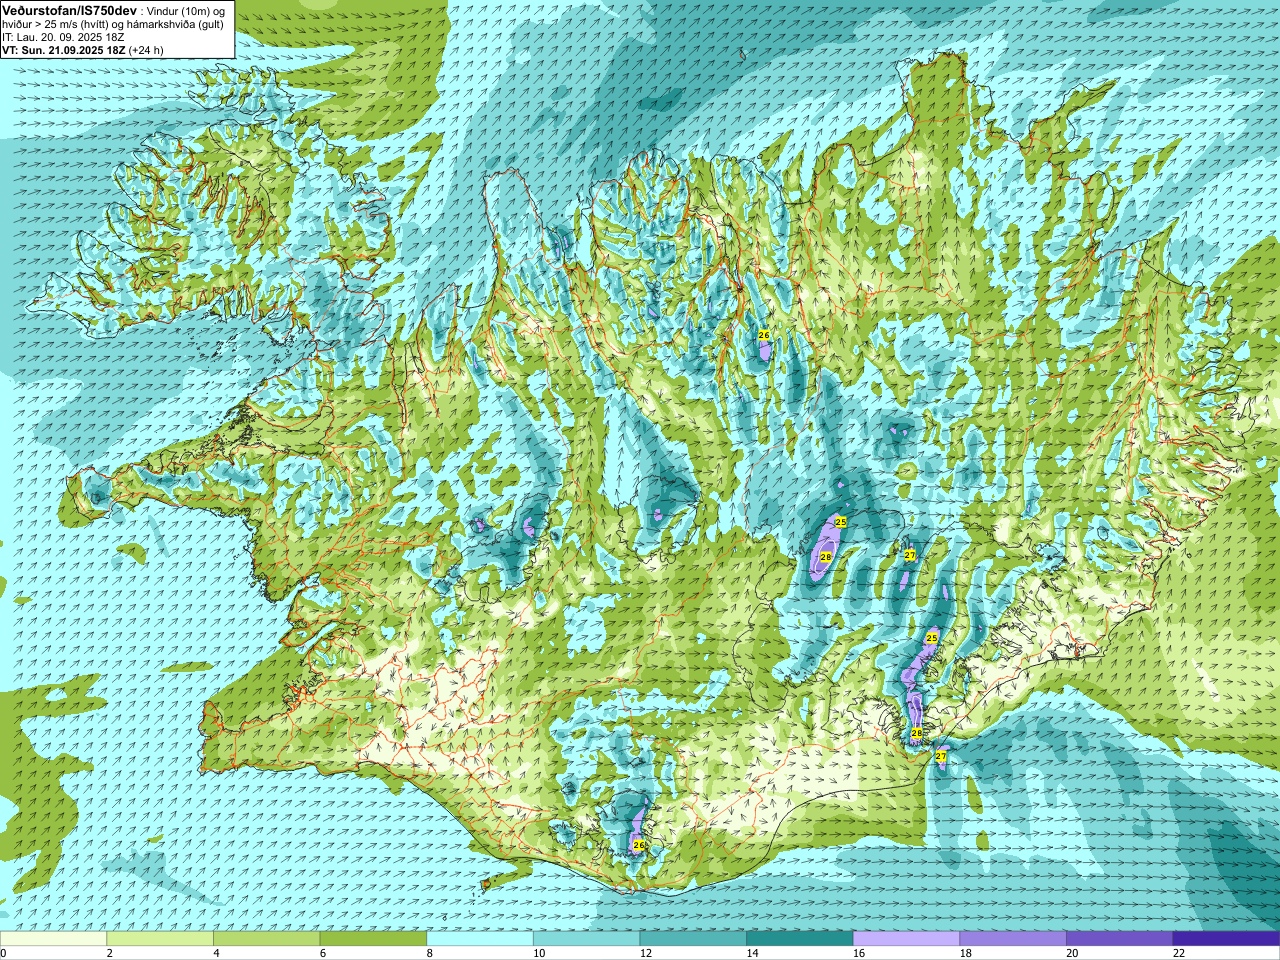Click the yellow '26' gust marker in the north
The image size is (1280, 960).
click(764, 335)
